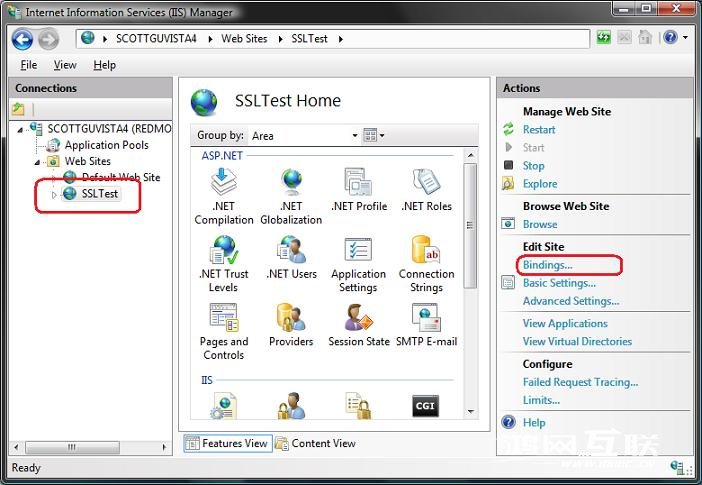Expand the breadcrumb arrow after SCOTTGUVISTA4
This screenshot has height=485, width=702.
[x=210, y=39]
